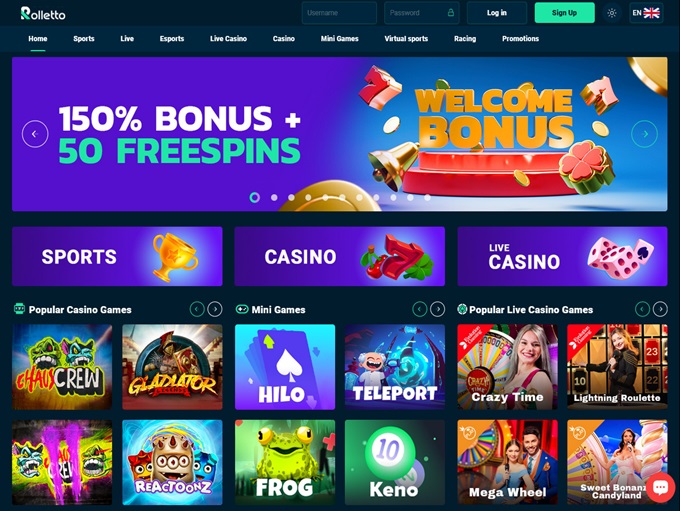Viewport: 680px width, 511px height.
Task: Click the Rolletto logo
Action: (x=43, y=13)
